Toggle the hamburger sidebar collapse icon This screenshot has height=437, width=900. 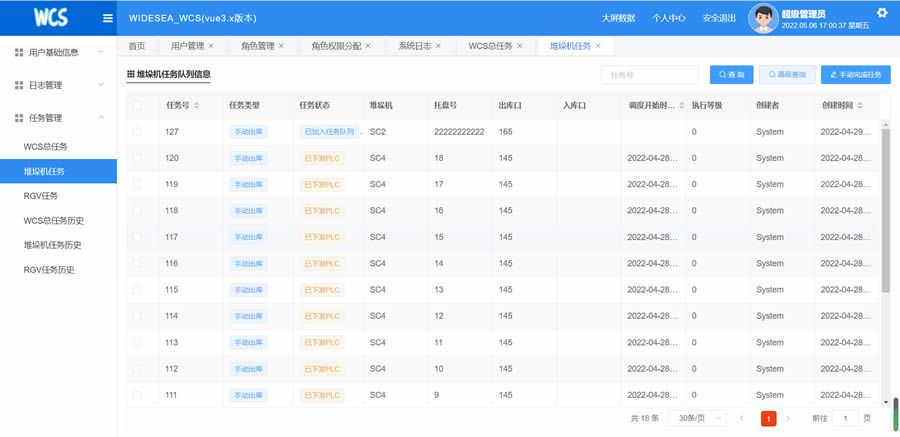pyautogui.click(x=107, y=18)
